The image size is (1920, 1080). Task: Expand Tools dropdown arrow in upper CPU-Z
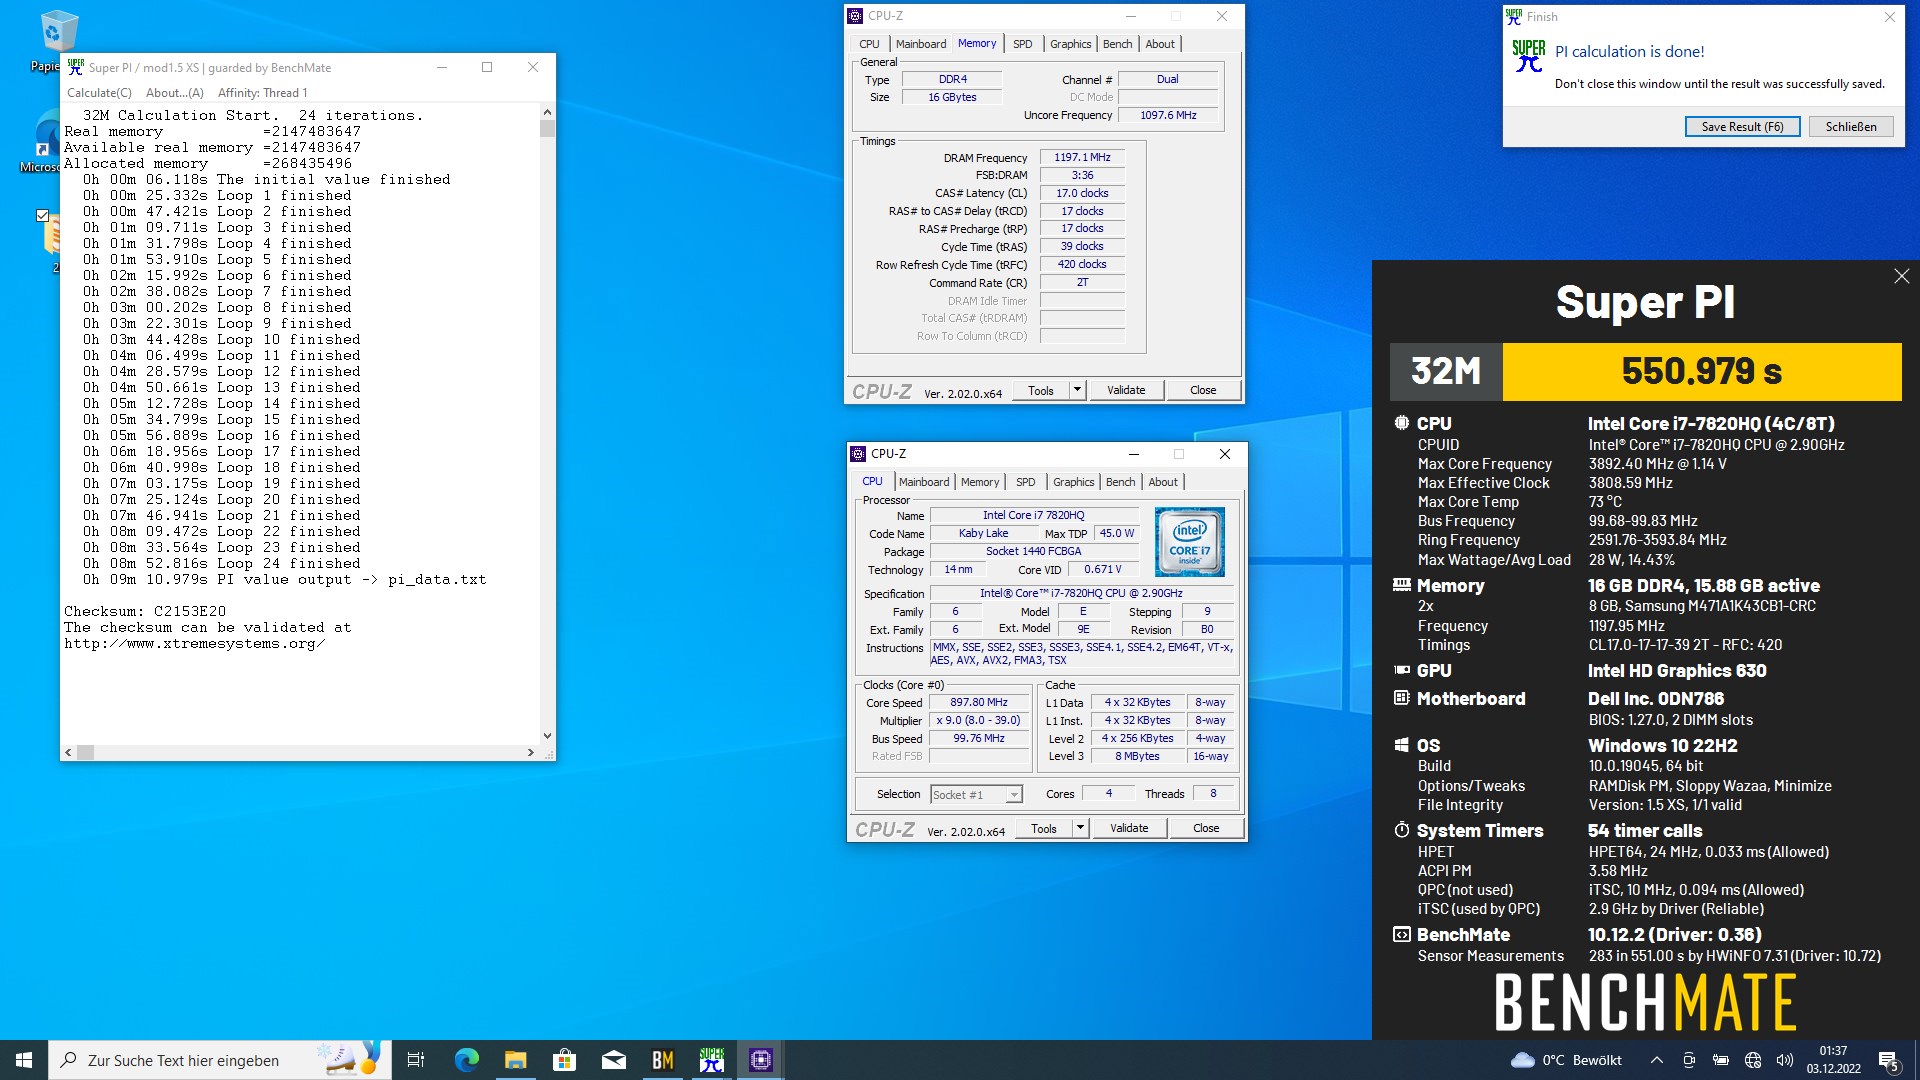click(x=1077, y=391)
